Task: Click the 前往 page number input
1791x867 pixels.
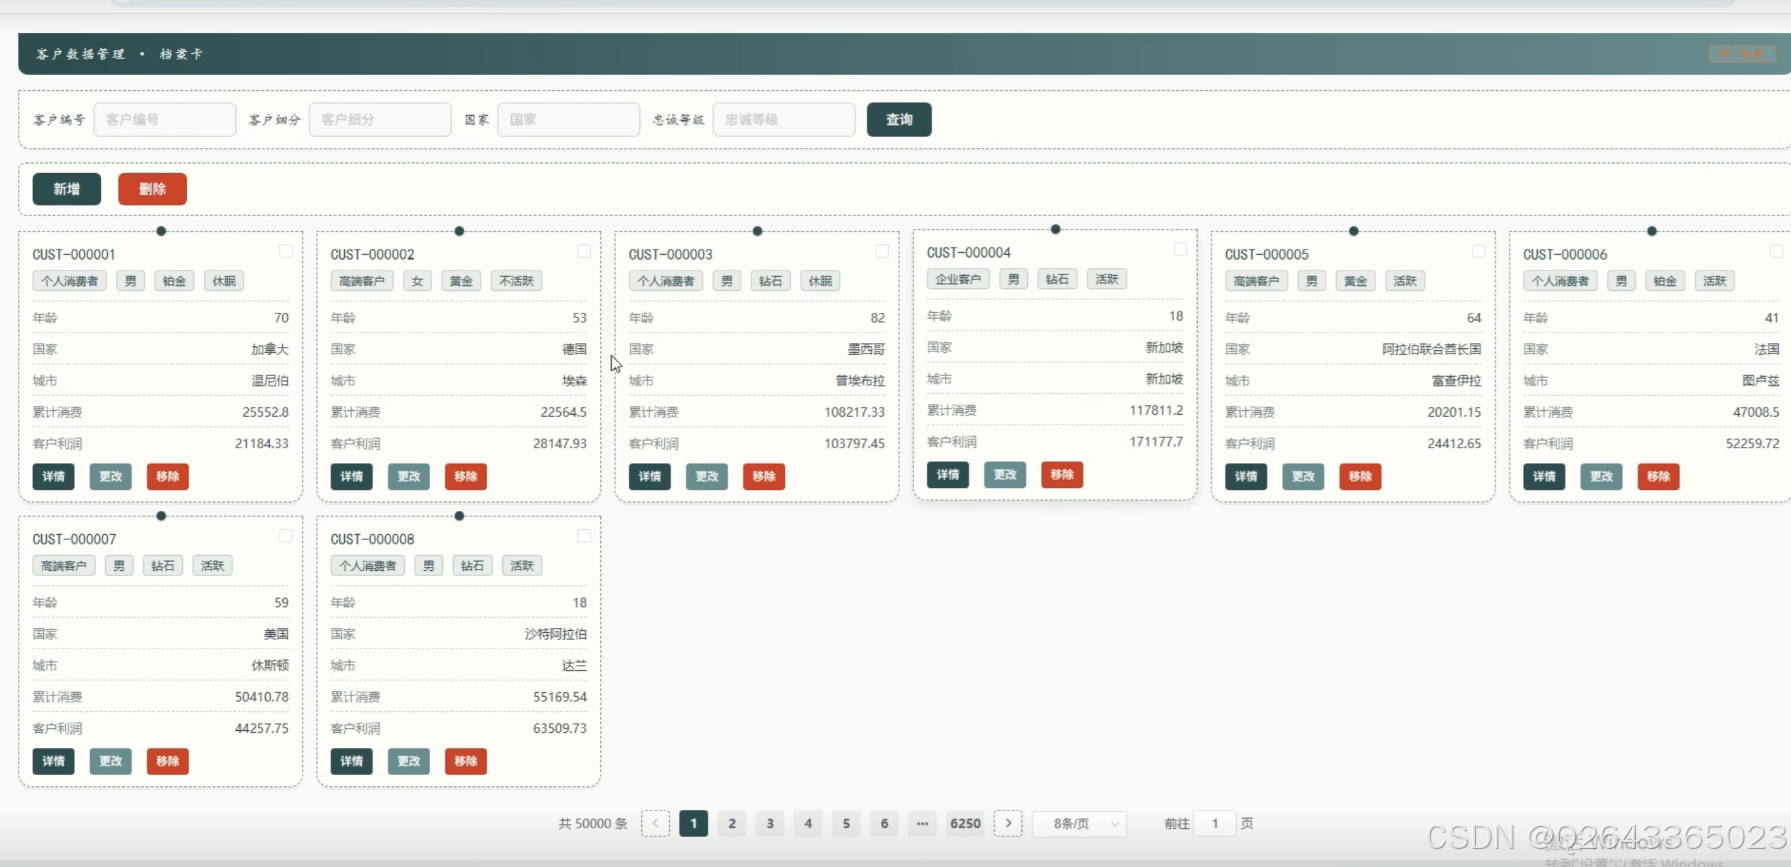Action: [1215, 823]
